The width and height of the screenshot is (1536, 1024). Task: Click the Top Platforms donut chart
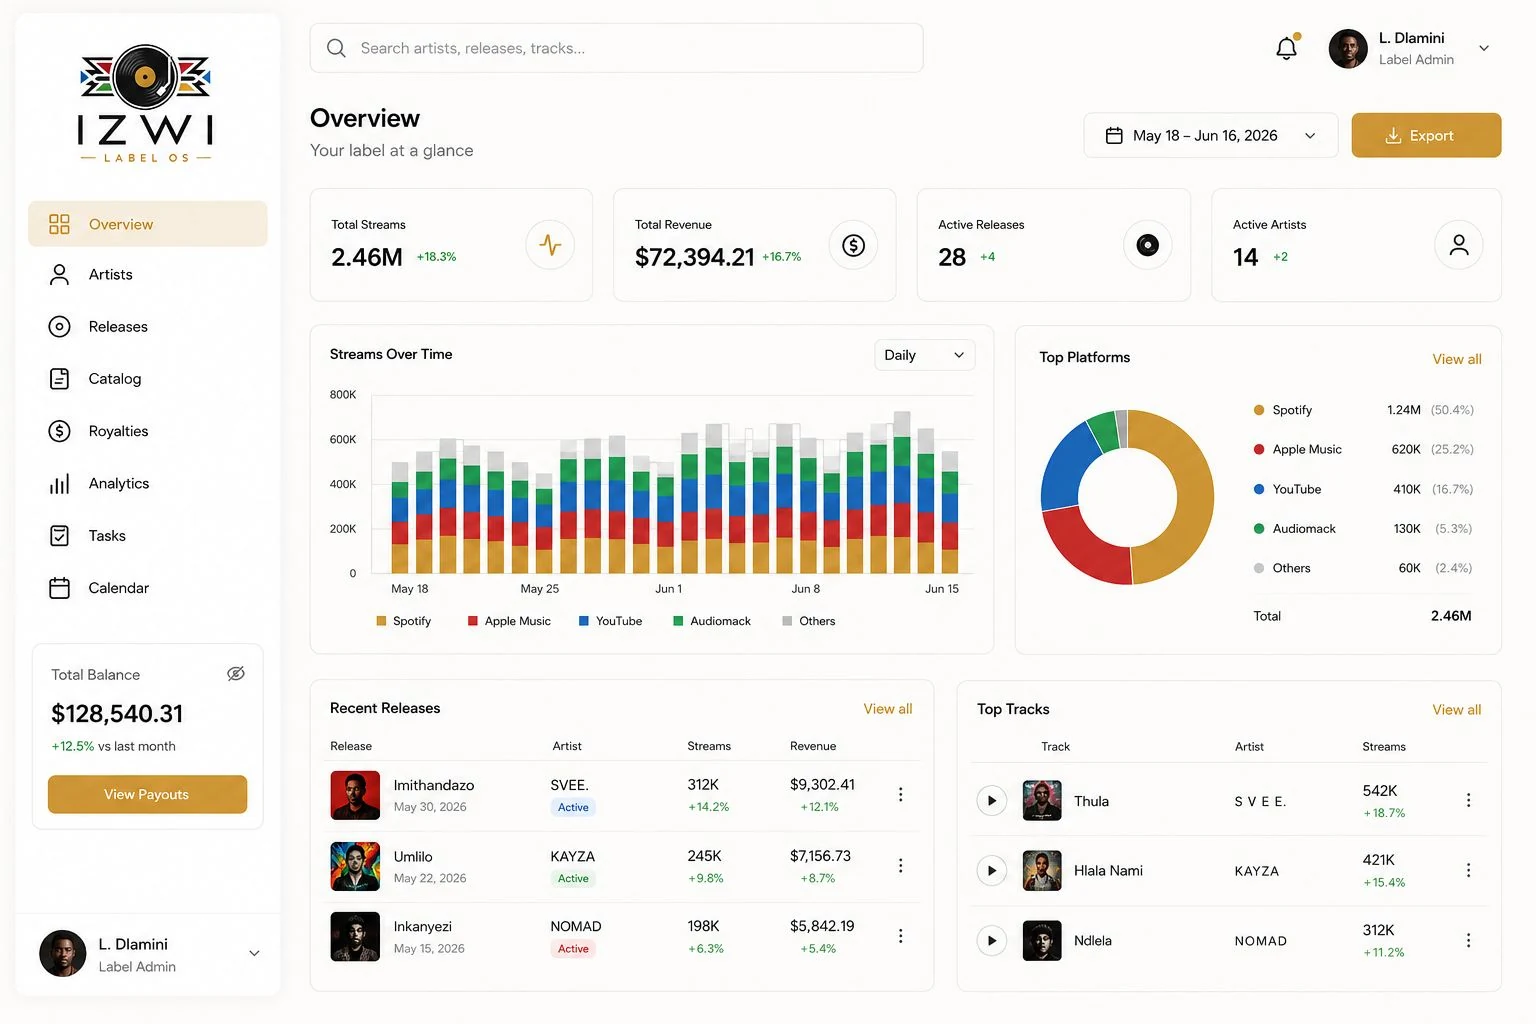pyautogui.click(x=1127, y=497)
